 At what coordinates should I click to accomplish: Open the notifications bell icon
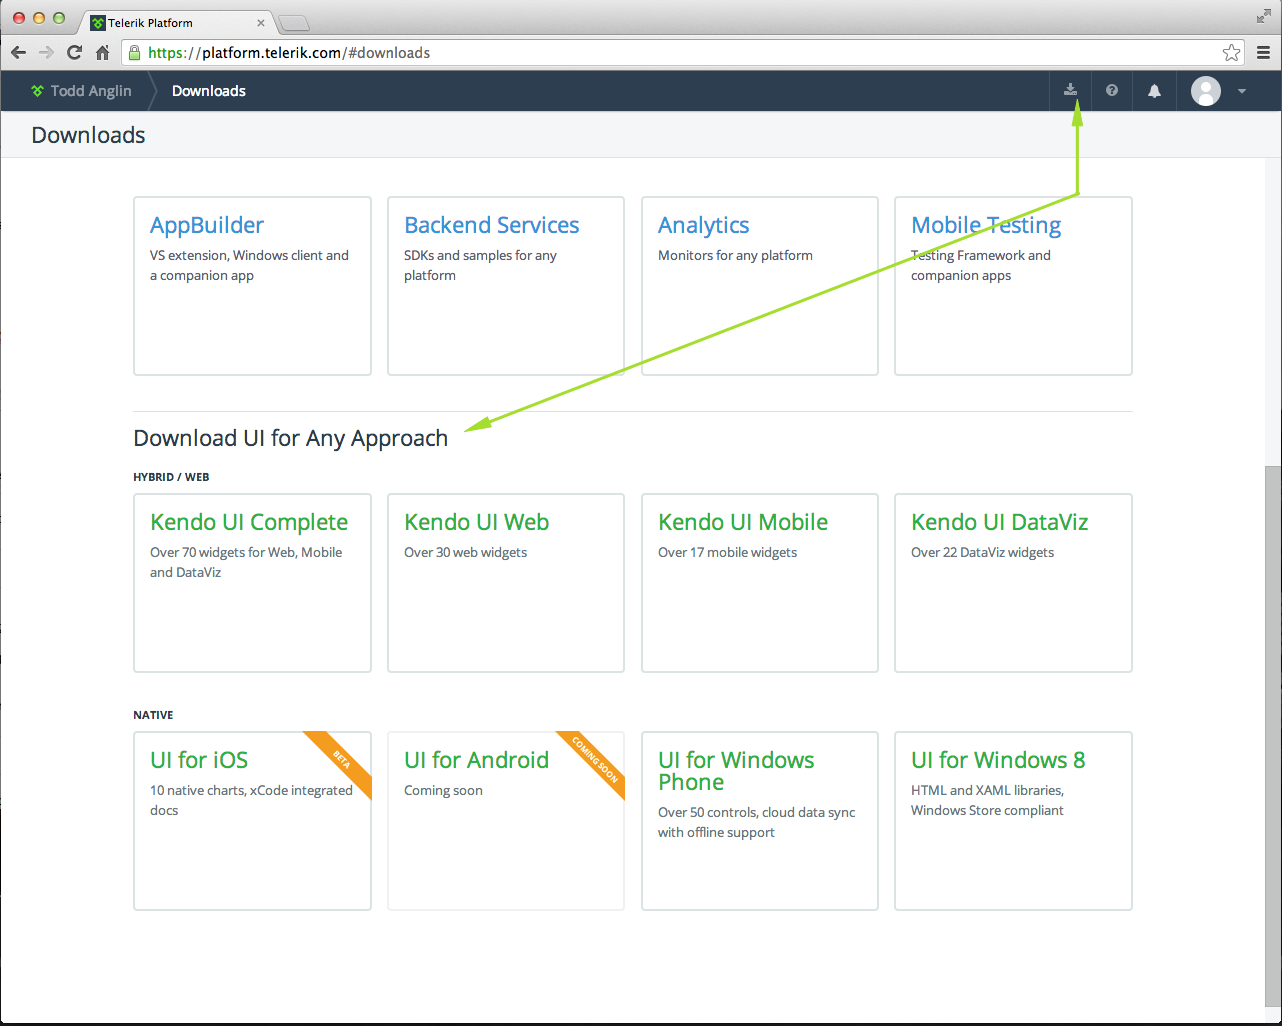(1154, 90)
